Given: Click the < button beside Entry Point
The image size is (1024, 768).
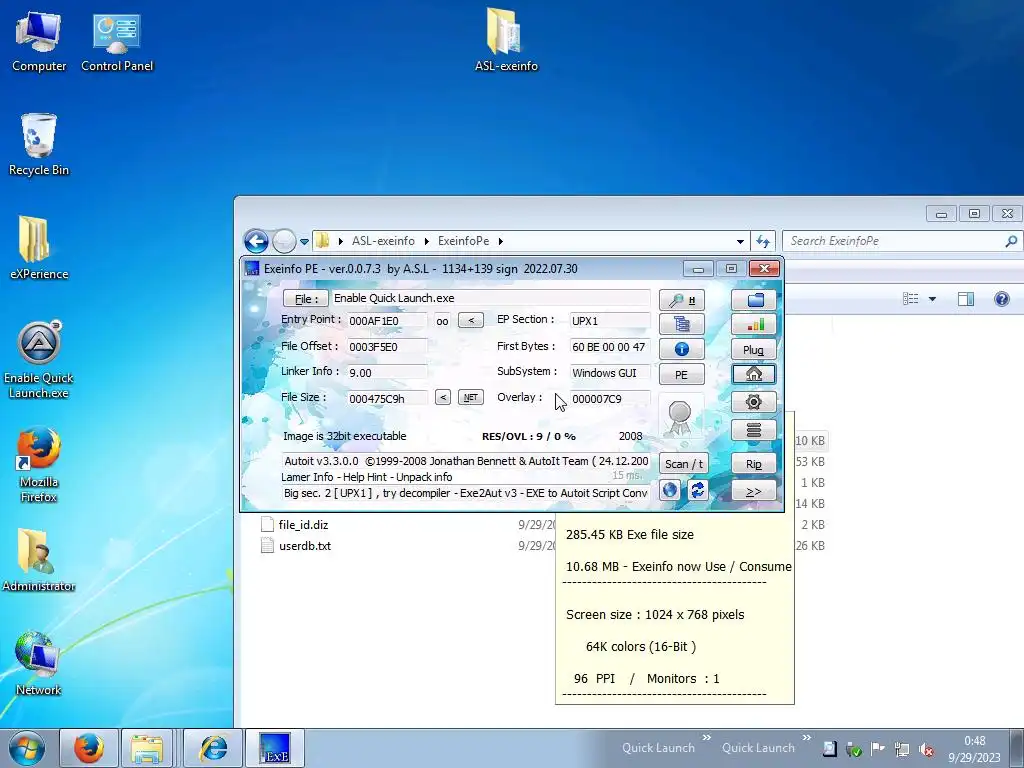Looking at the screenshot, I should point(471,320).
